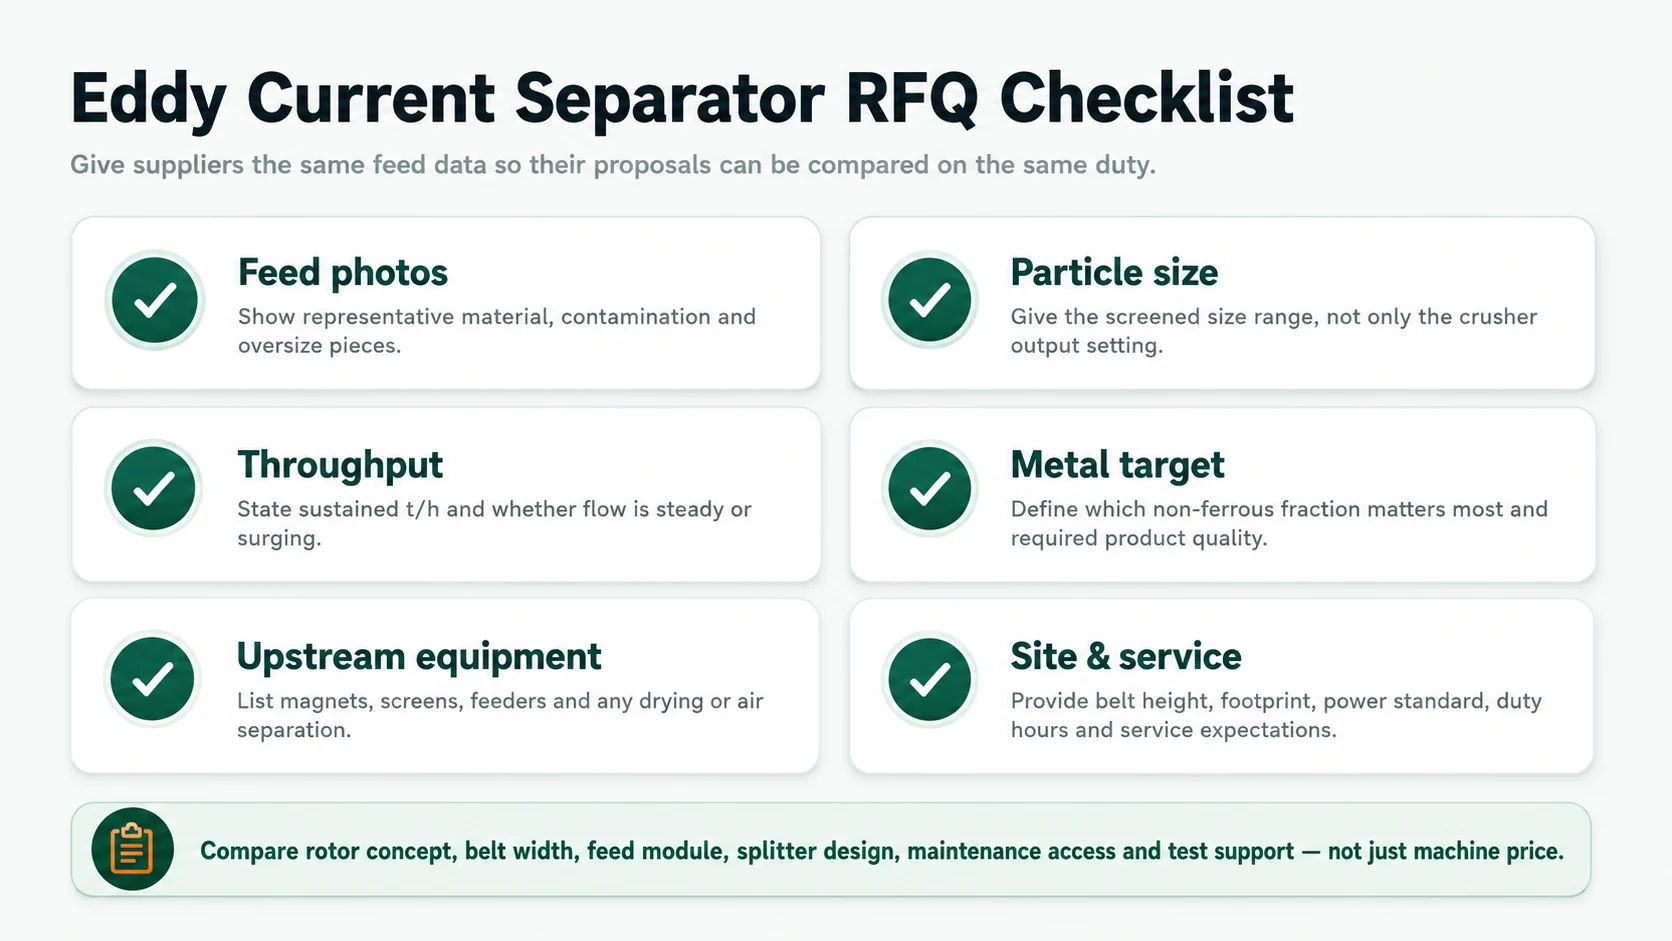Click the orange clipboard icon in footer
Screen dimensions: 1672x941
133,849
